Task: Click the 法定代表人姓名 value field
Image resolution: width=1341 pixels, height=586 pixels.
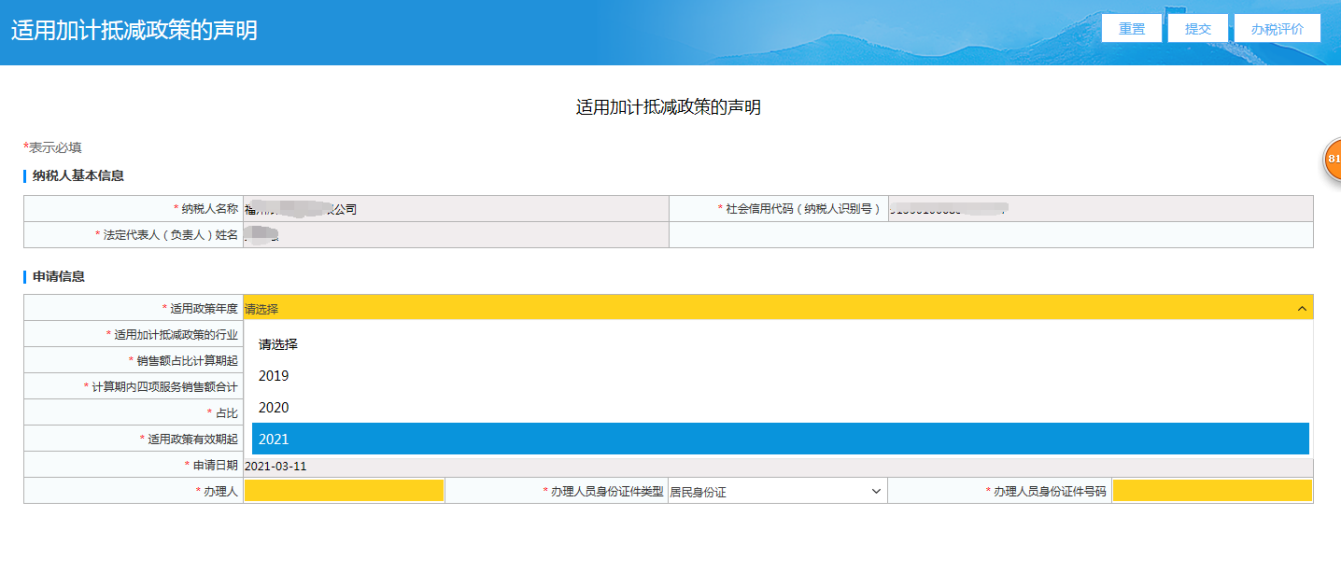Action: [x=455, y=235]
